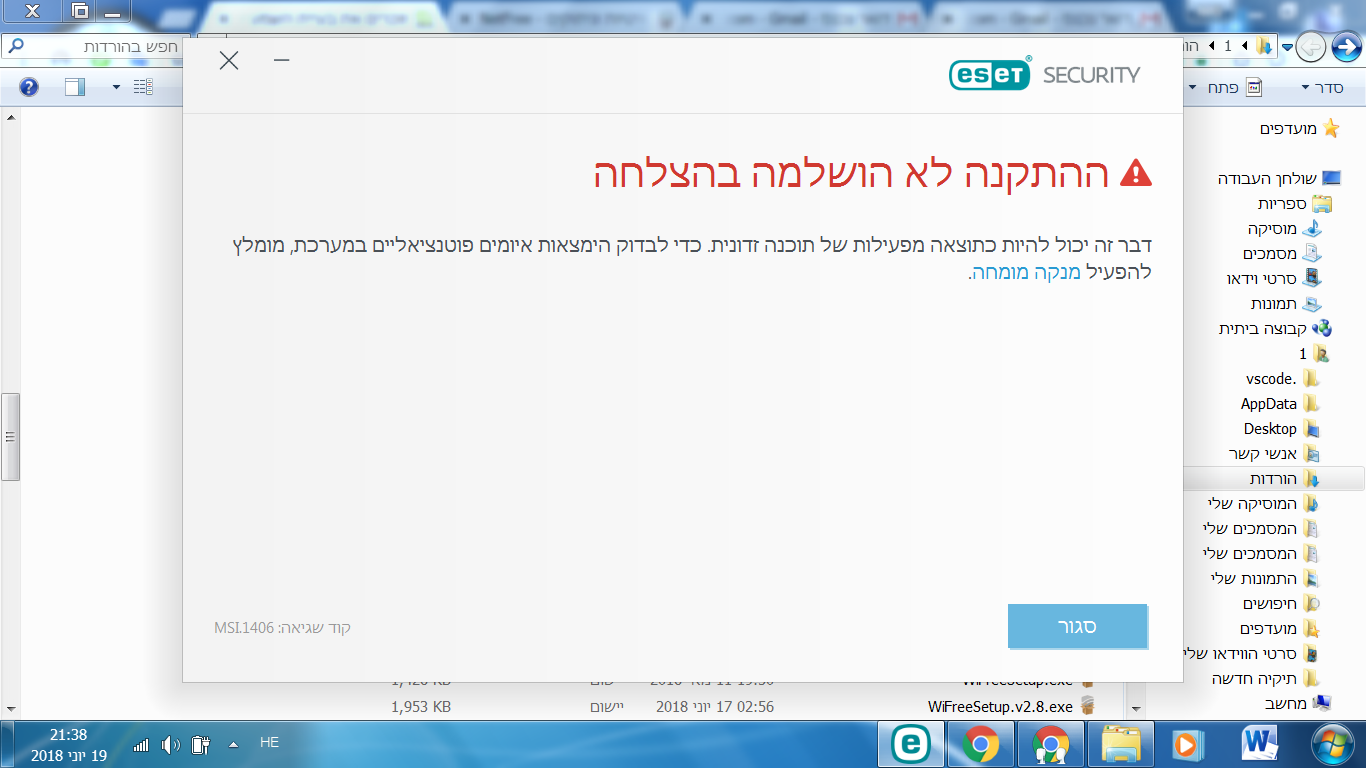
Task: Open the תיקיה חדשה folder
Action: point(1266,679)
